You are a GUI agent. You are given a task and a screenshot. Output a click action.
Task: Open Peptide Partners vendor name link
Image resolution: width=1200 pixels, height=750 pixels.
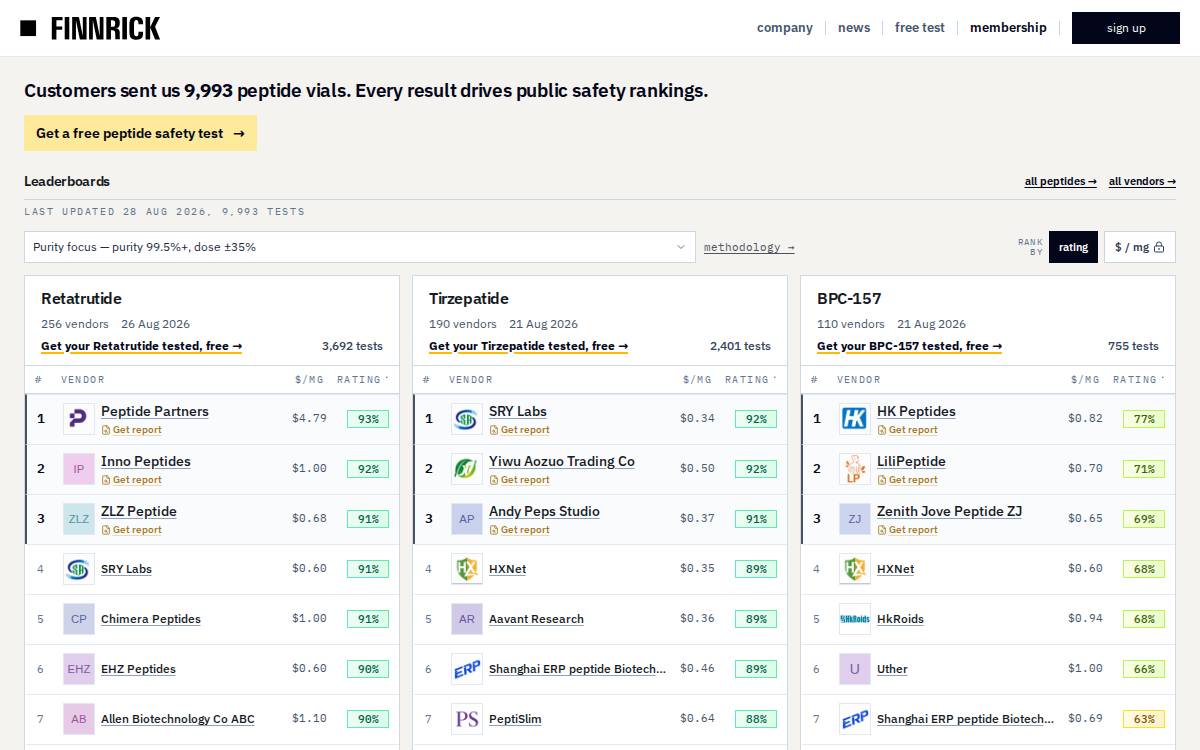[155, 411]
